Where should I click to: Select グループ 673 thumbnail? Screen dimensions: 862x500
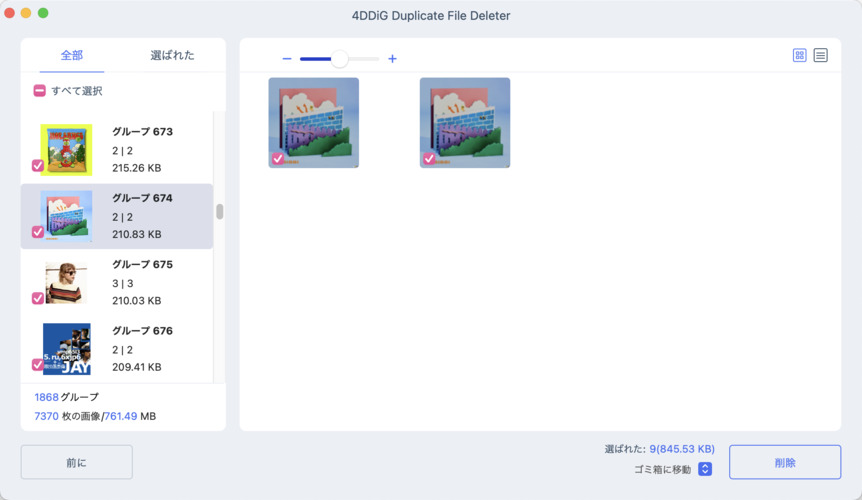pos(67,149)
